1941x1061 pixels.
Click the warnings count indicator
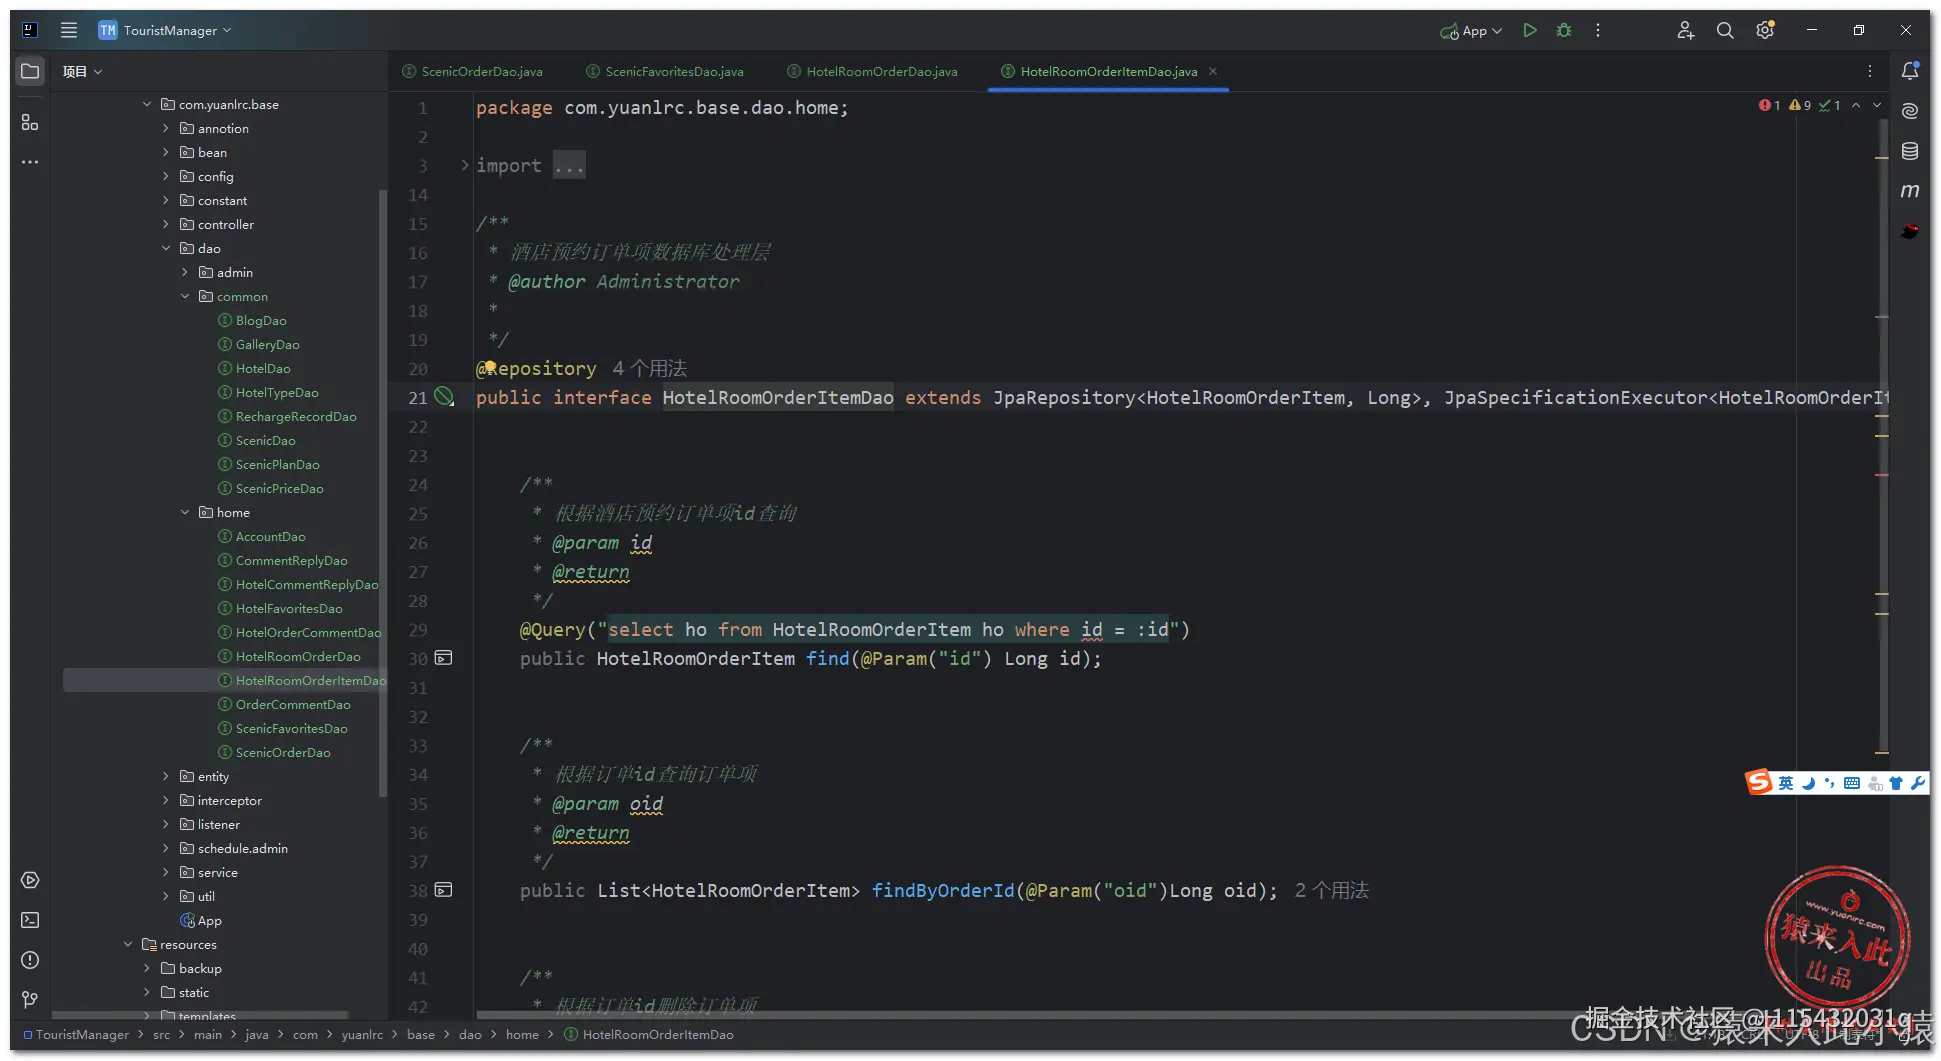coord(1800,105)
